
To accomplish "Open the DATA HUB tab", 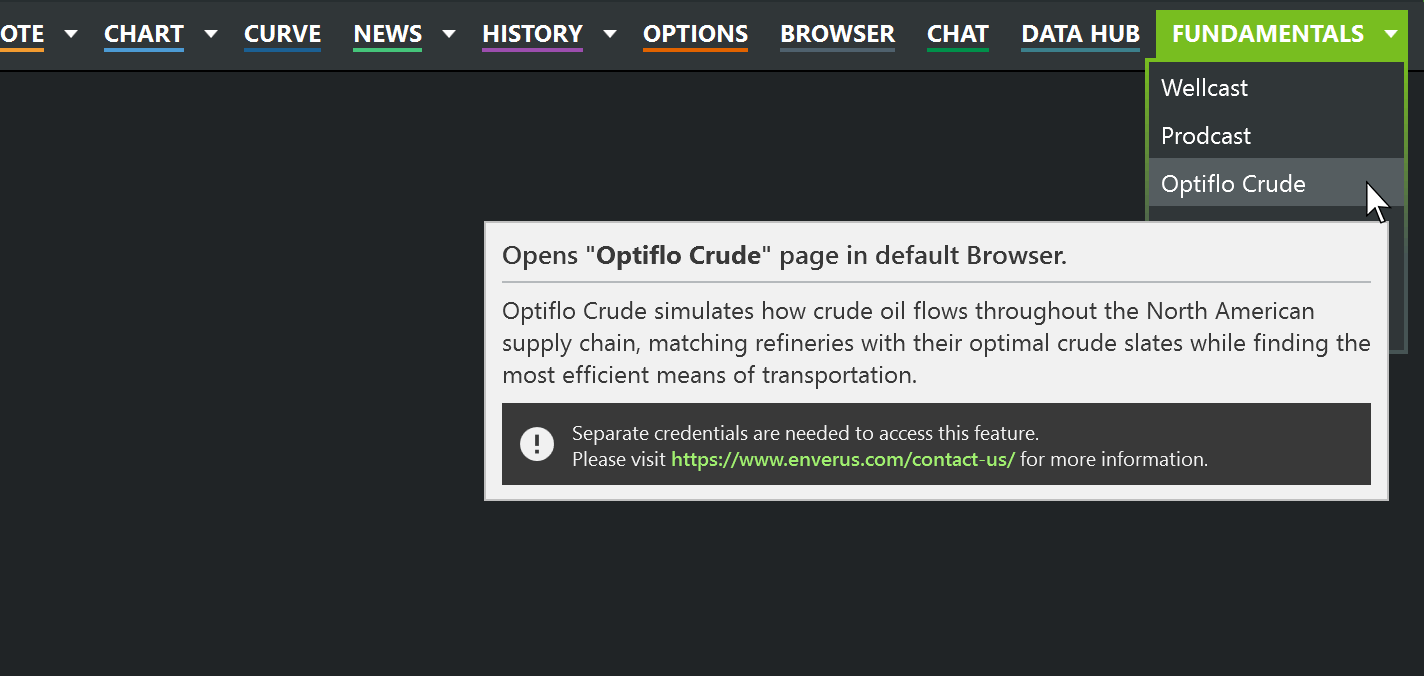I will point(1080,34).
